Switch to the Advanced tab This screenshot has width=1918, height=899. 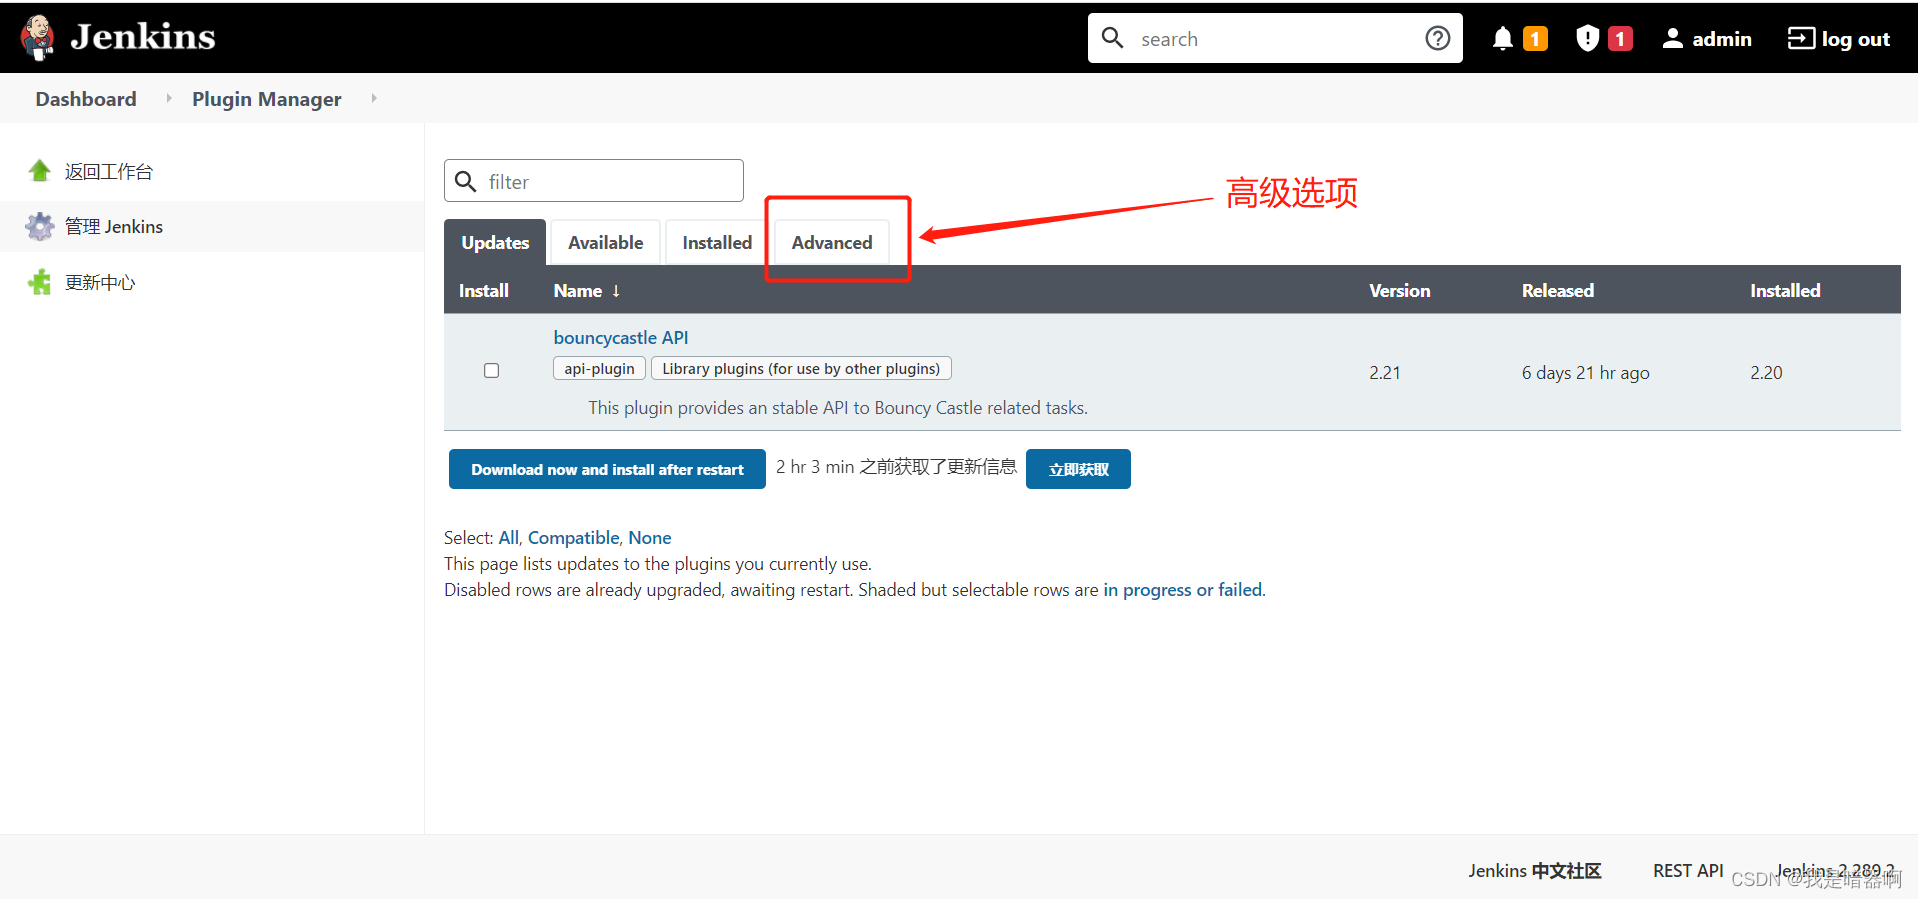[832, 243]
